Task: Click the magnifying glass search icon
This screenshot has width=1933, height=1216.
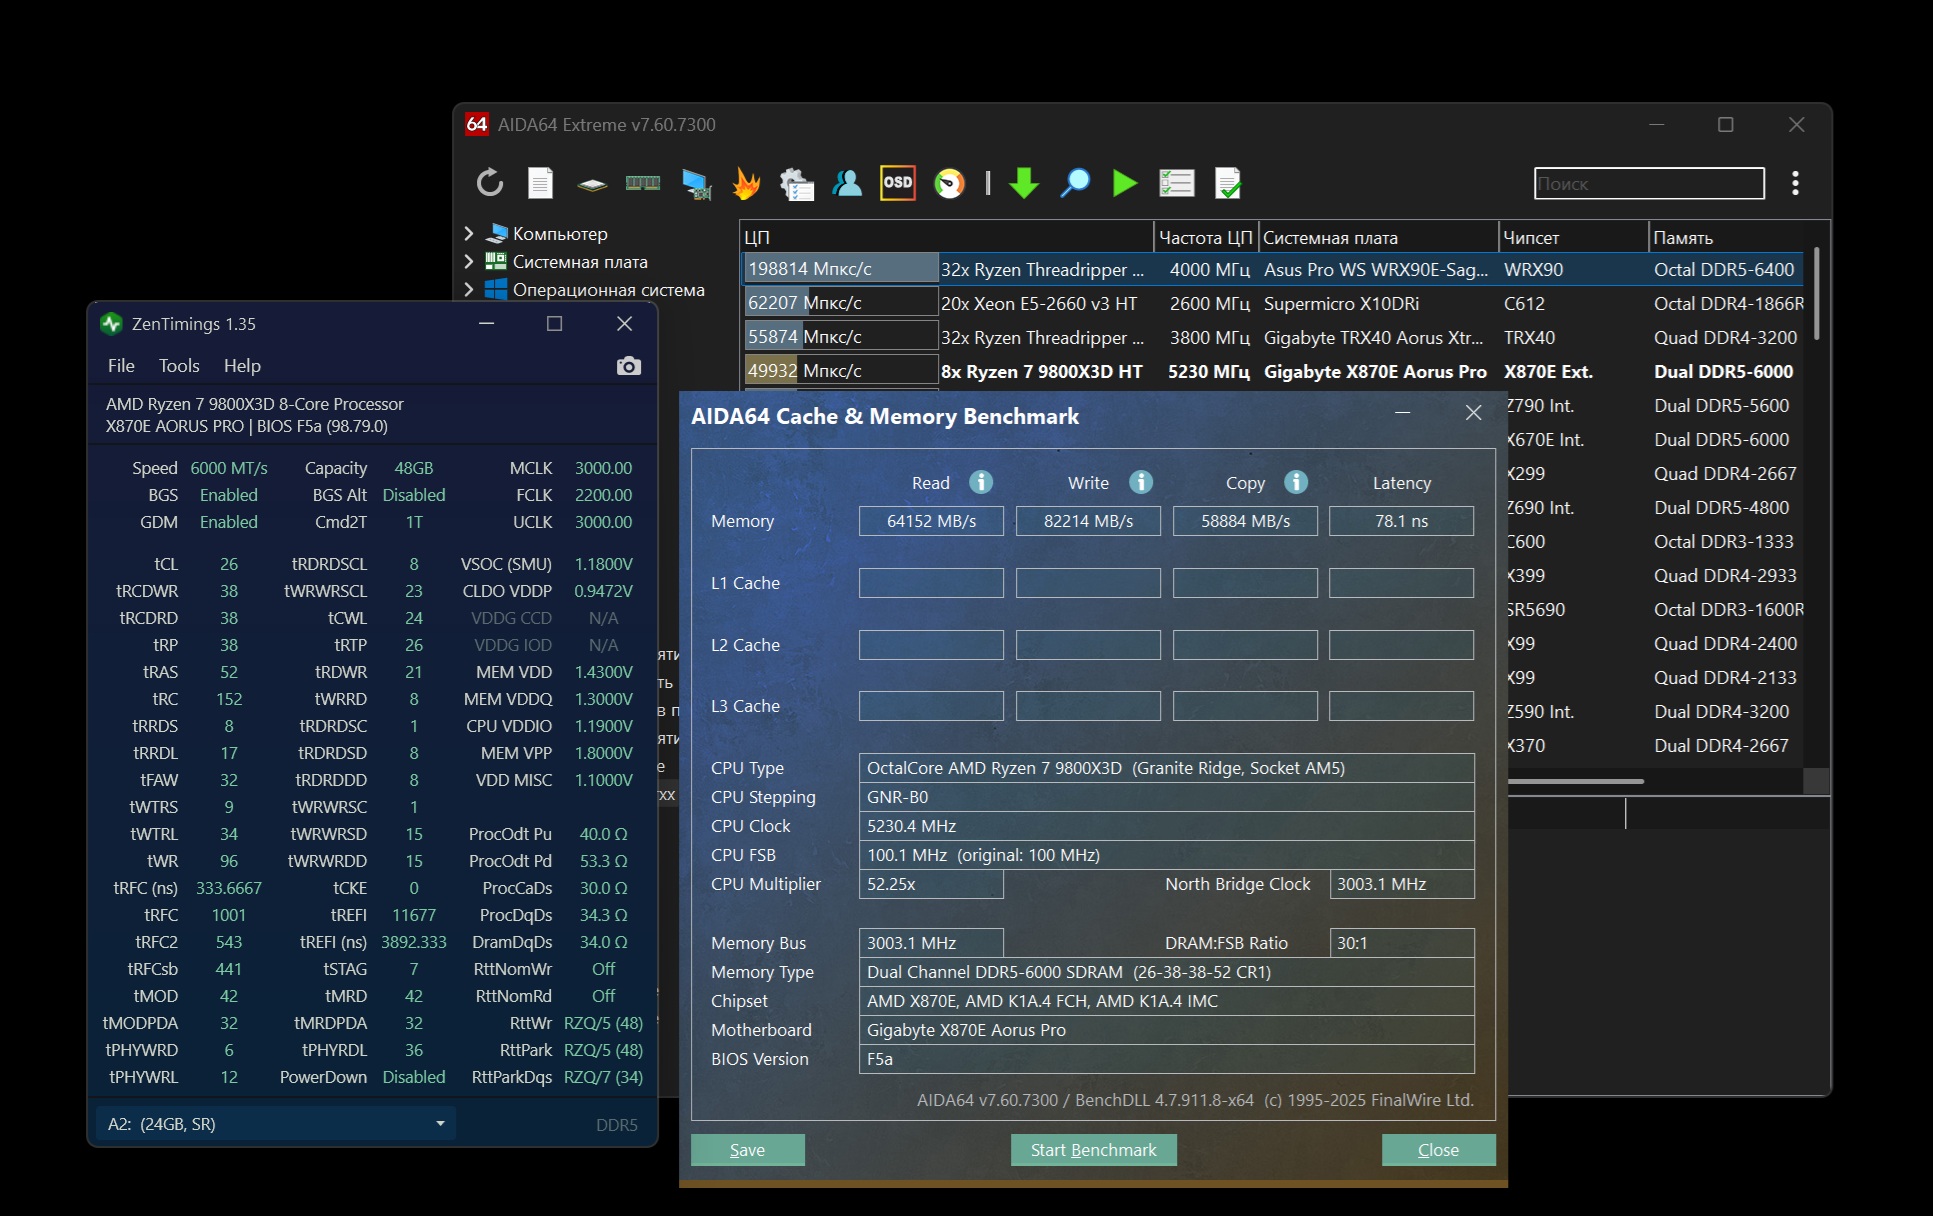Action: (x=1074, y=183)
